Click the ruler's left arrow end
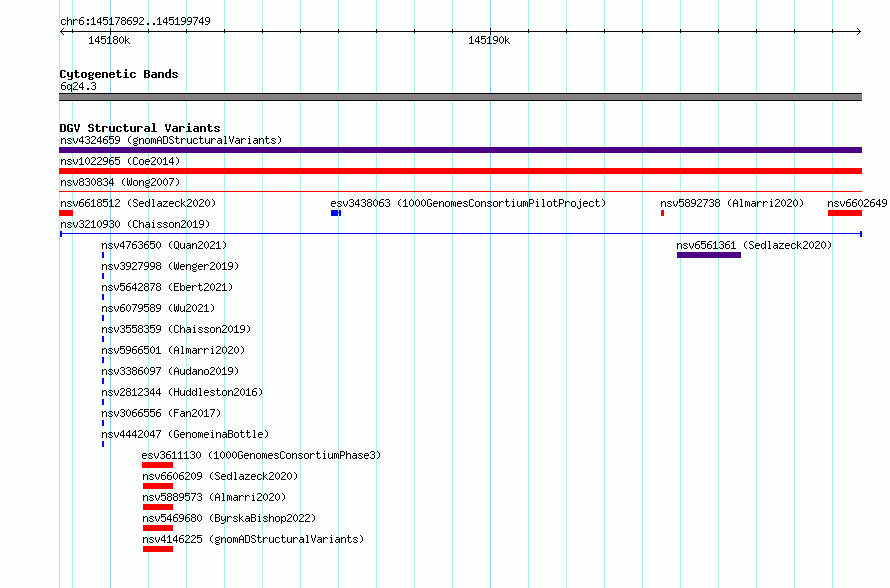890x588 pixels. tap(62, 31)
